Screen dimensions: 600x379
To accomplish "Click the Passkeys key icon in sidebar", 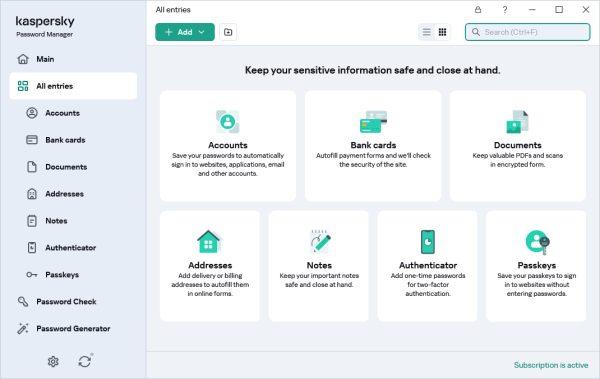I will 32,274.
